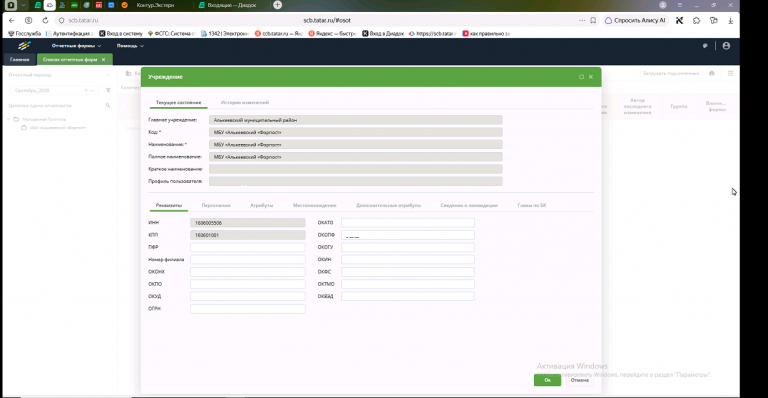This screenshot has width=768, height=398.
Task: Open the Главы по БК tab
Action: [532, 205]
